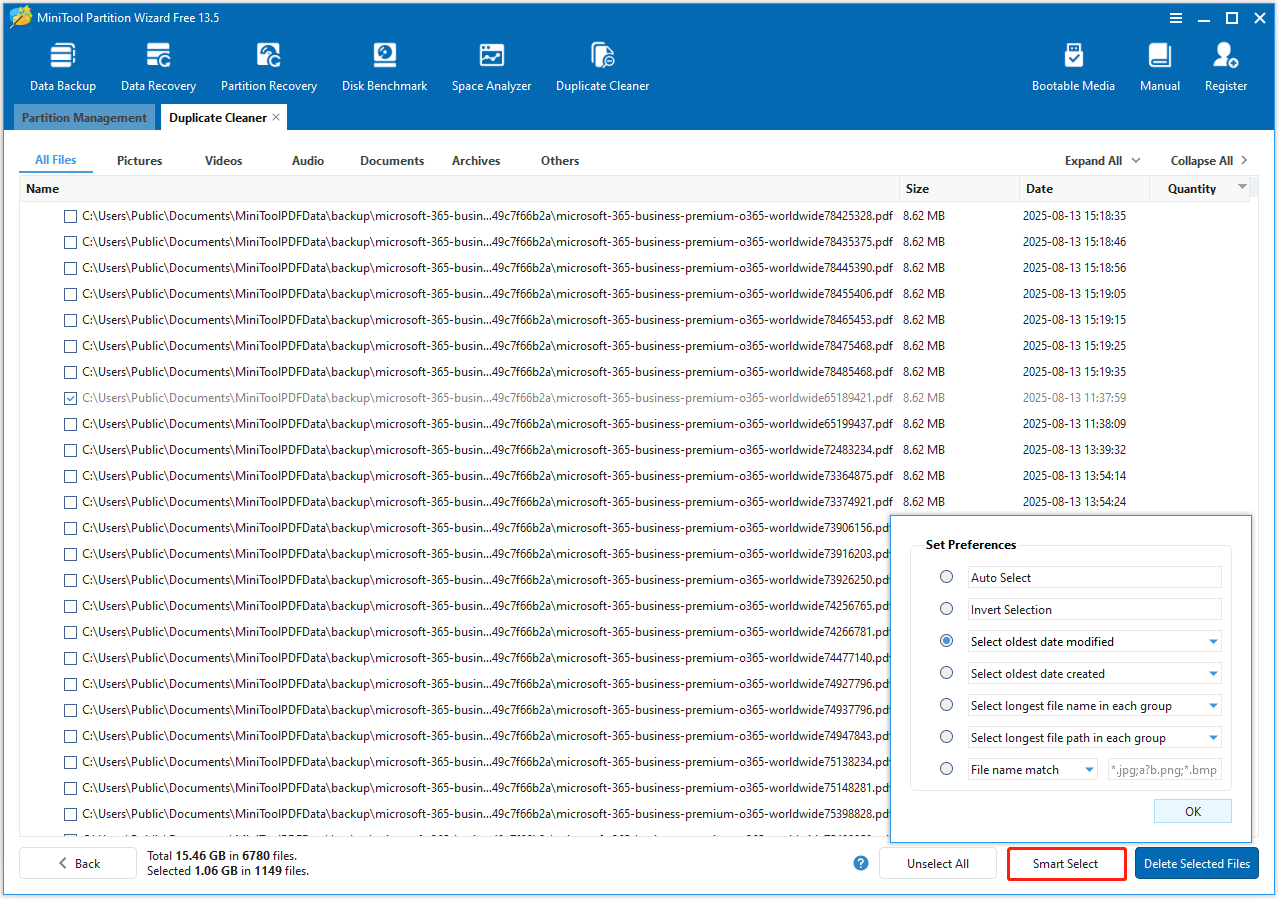This screenshot has width=1279, height=900.
Task: Collapse All file groups
Action: tap(1201, 160)
